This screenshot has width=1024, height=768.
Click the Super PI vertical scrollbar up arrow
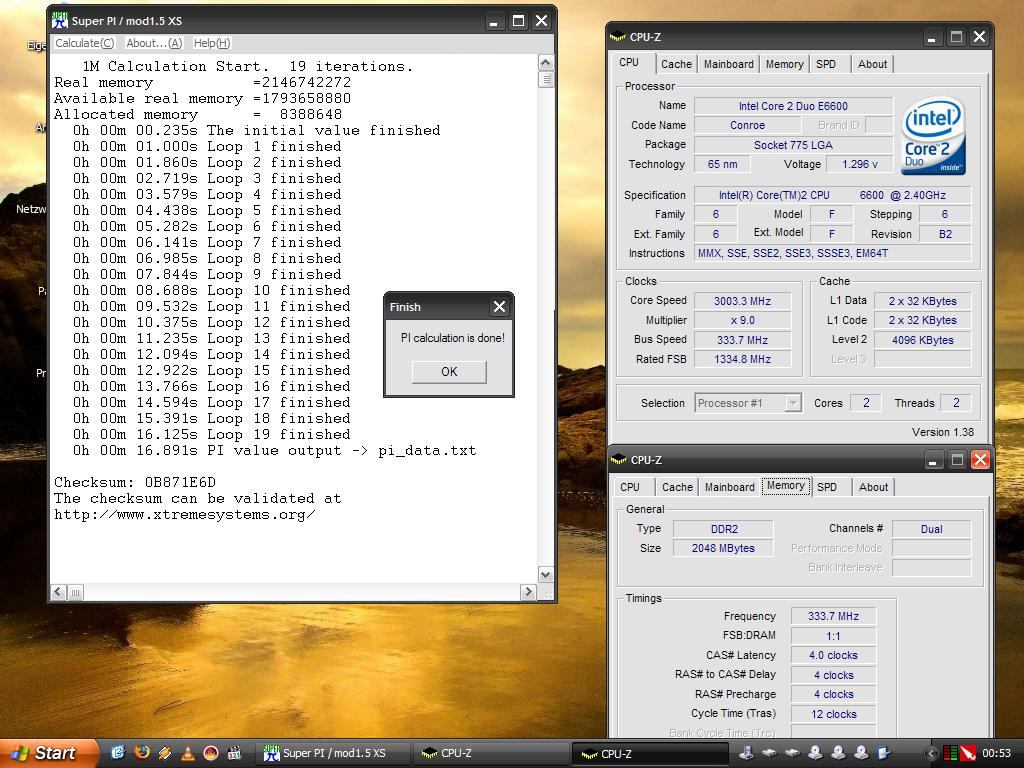(546, 63)
